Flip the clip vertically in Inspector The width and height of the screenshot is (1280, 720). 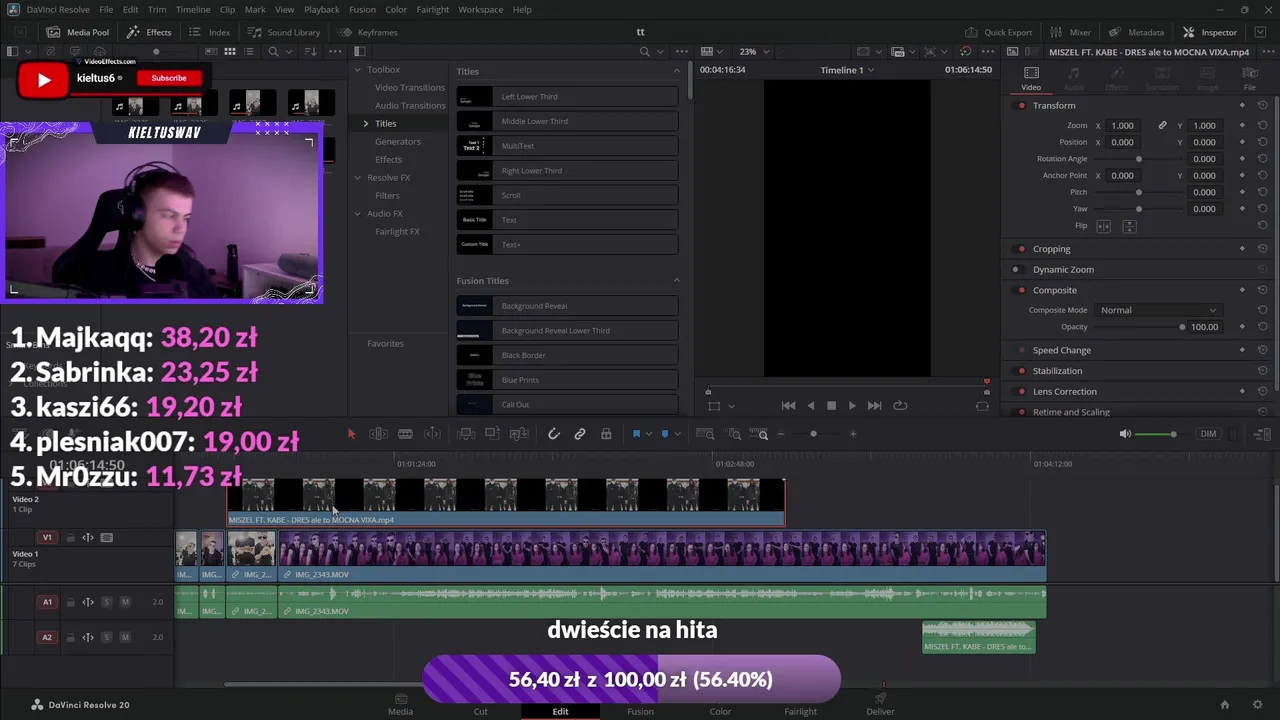pyautogui.click(x=1129, y=226)
